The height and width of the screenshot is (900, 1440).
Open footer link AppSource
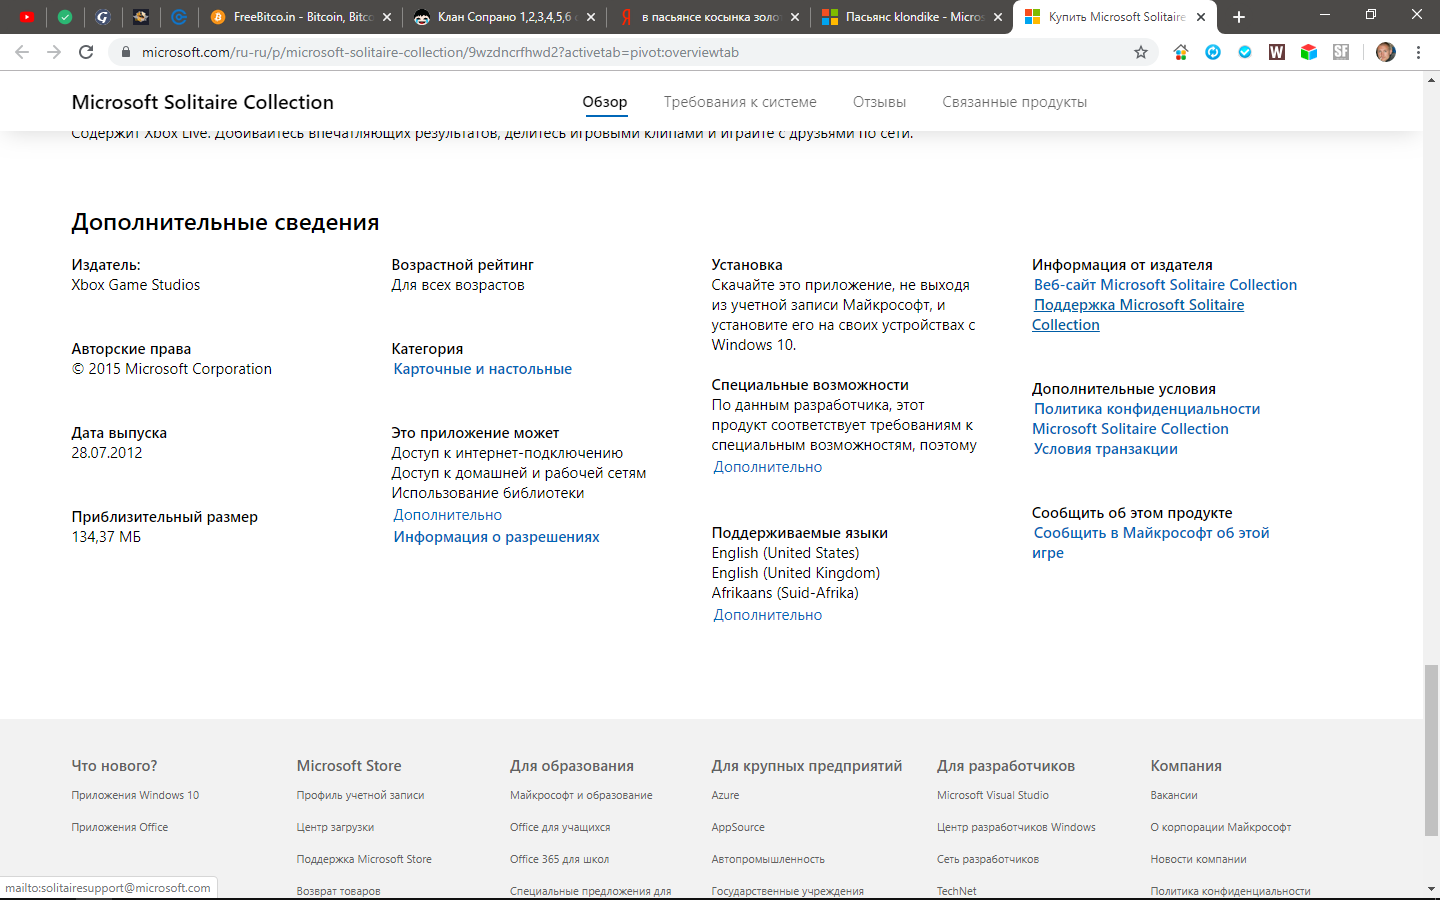click(738, 827)
